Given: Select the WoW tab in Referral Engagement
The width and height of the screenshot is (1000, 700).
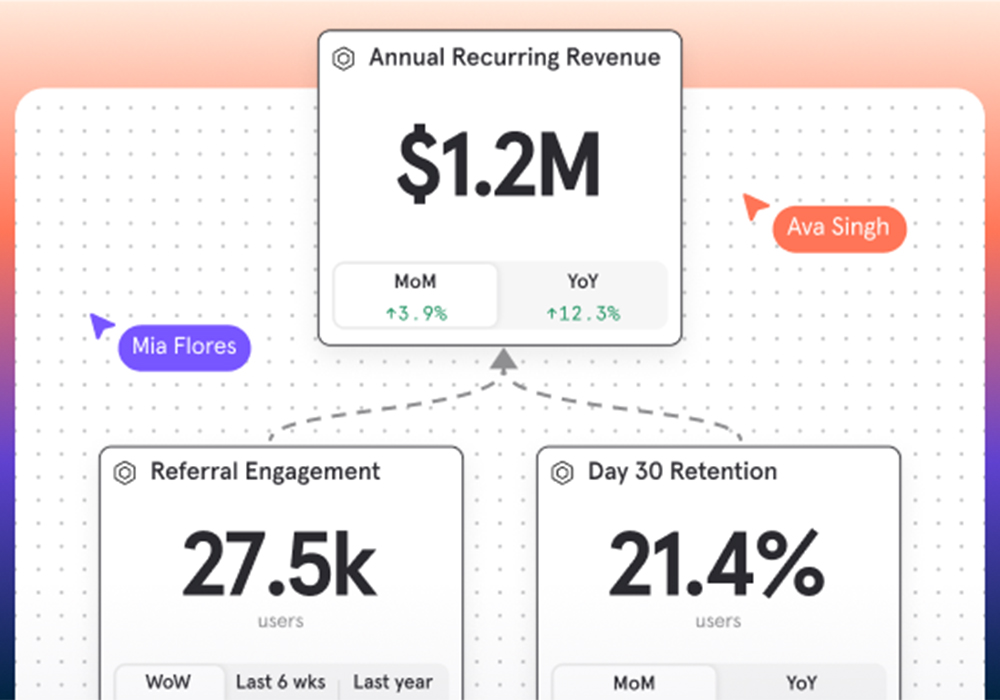Looking at the screenshot, I should [x=168, y=683].
